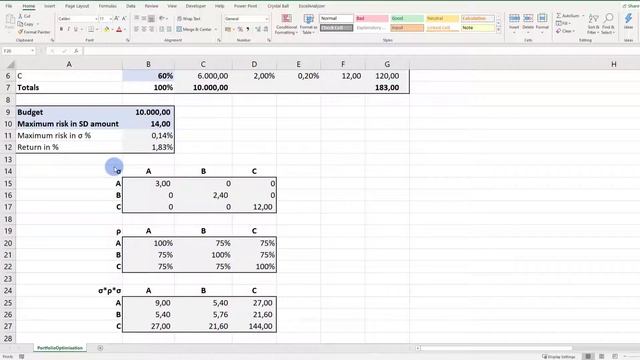Open Find & Select menu
Screen dimensions: 640x360
608,23
